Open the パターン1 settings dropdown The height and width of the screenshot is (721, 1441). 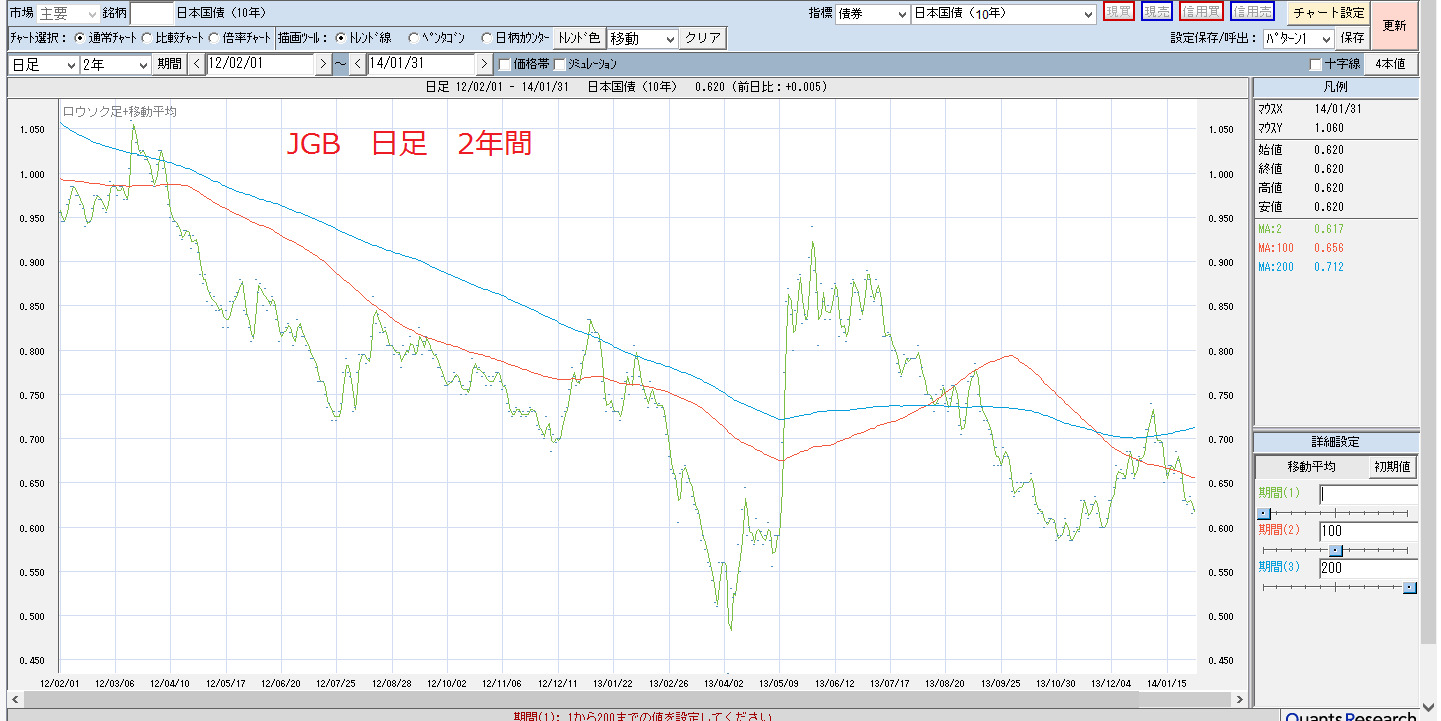pyautogui.click(x=1298, y=38)
